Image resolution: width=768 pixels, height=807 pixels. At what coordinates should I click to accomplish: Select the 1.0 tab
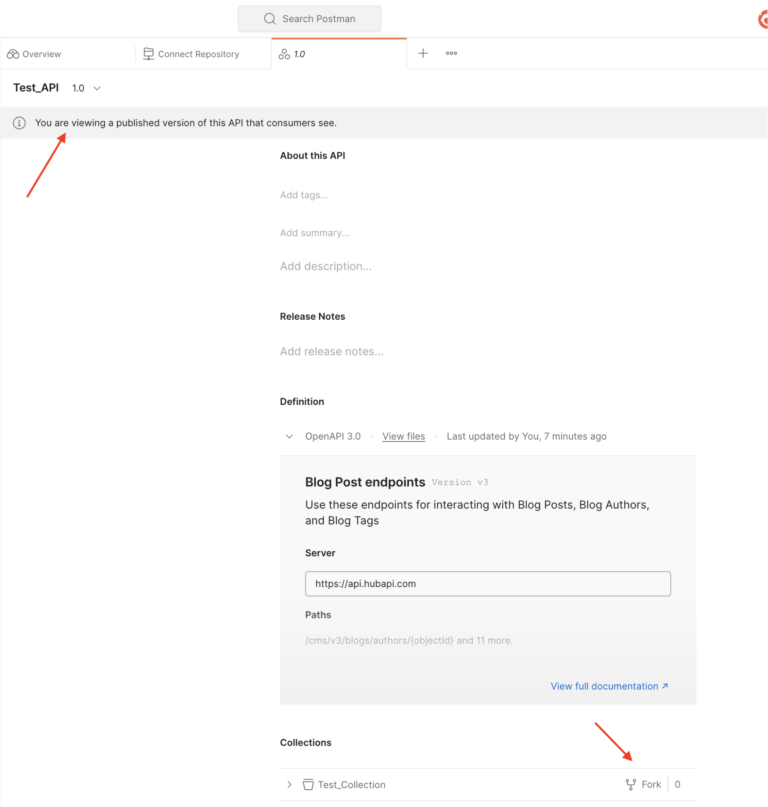tap(339, 54)
